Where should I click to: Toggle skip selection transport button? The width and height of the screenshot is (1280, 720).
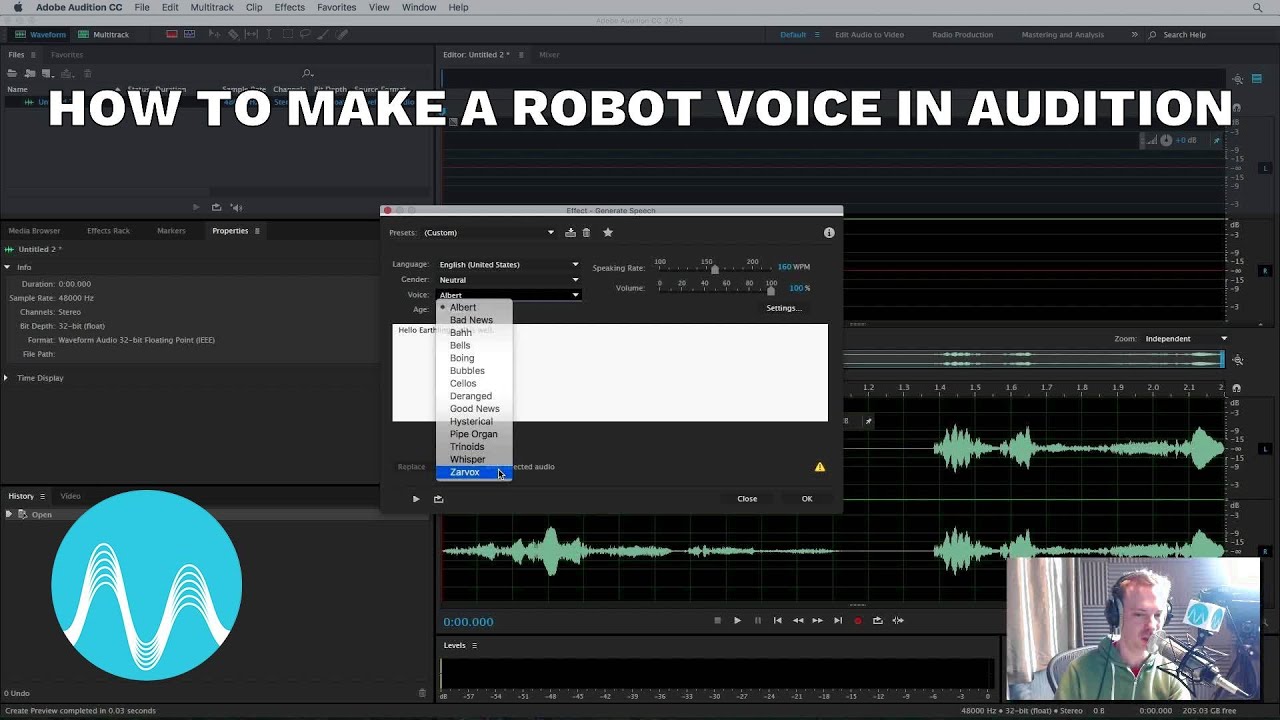coord(898,620)
